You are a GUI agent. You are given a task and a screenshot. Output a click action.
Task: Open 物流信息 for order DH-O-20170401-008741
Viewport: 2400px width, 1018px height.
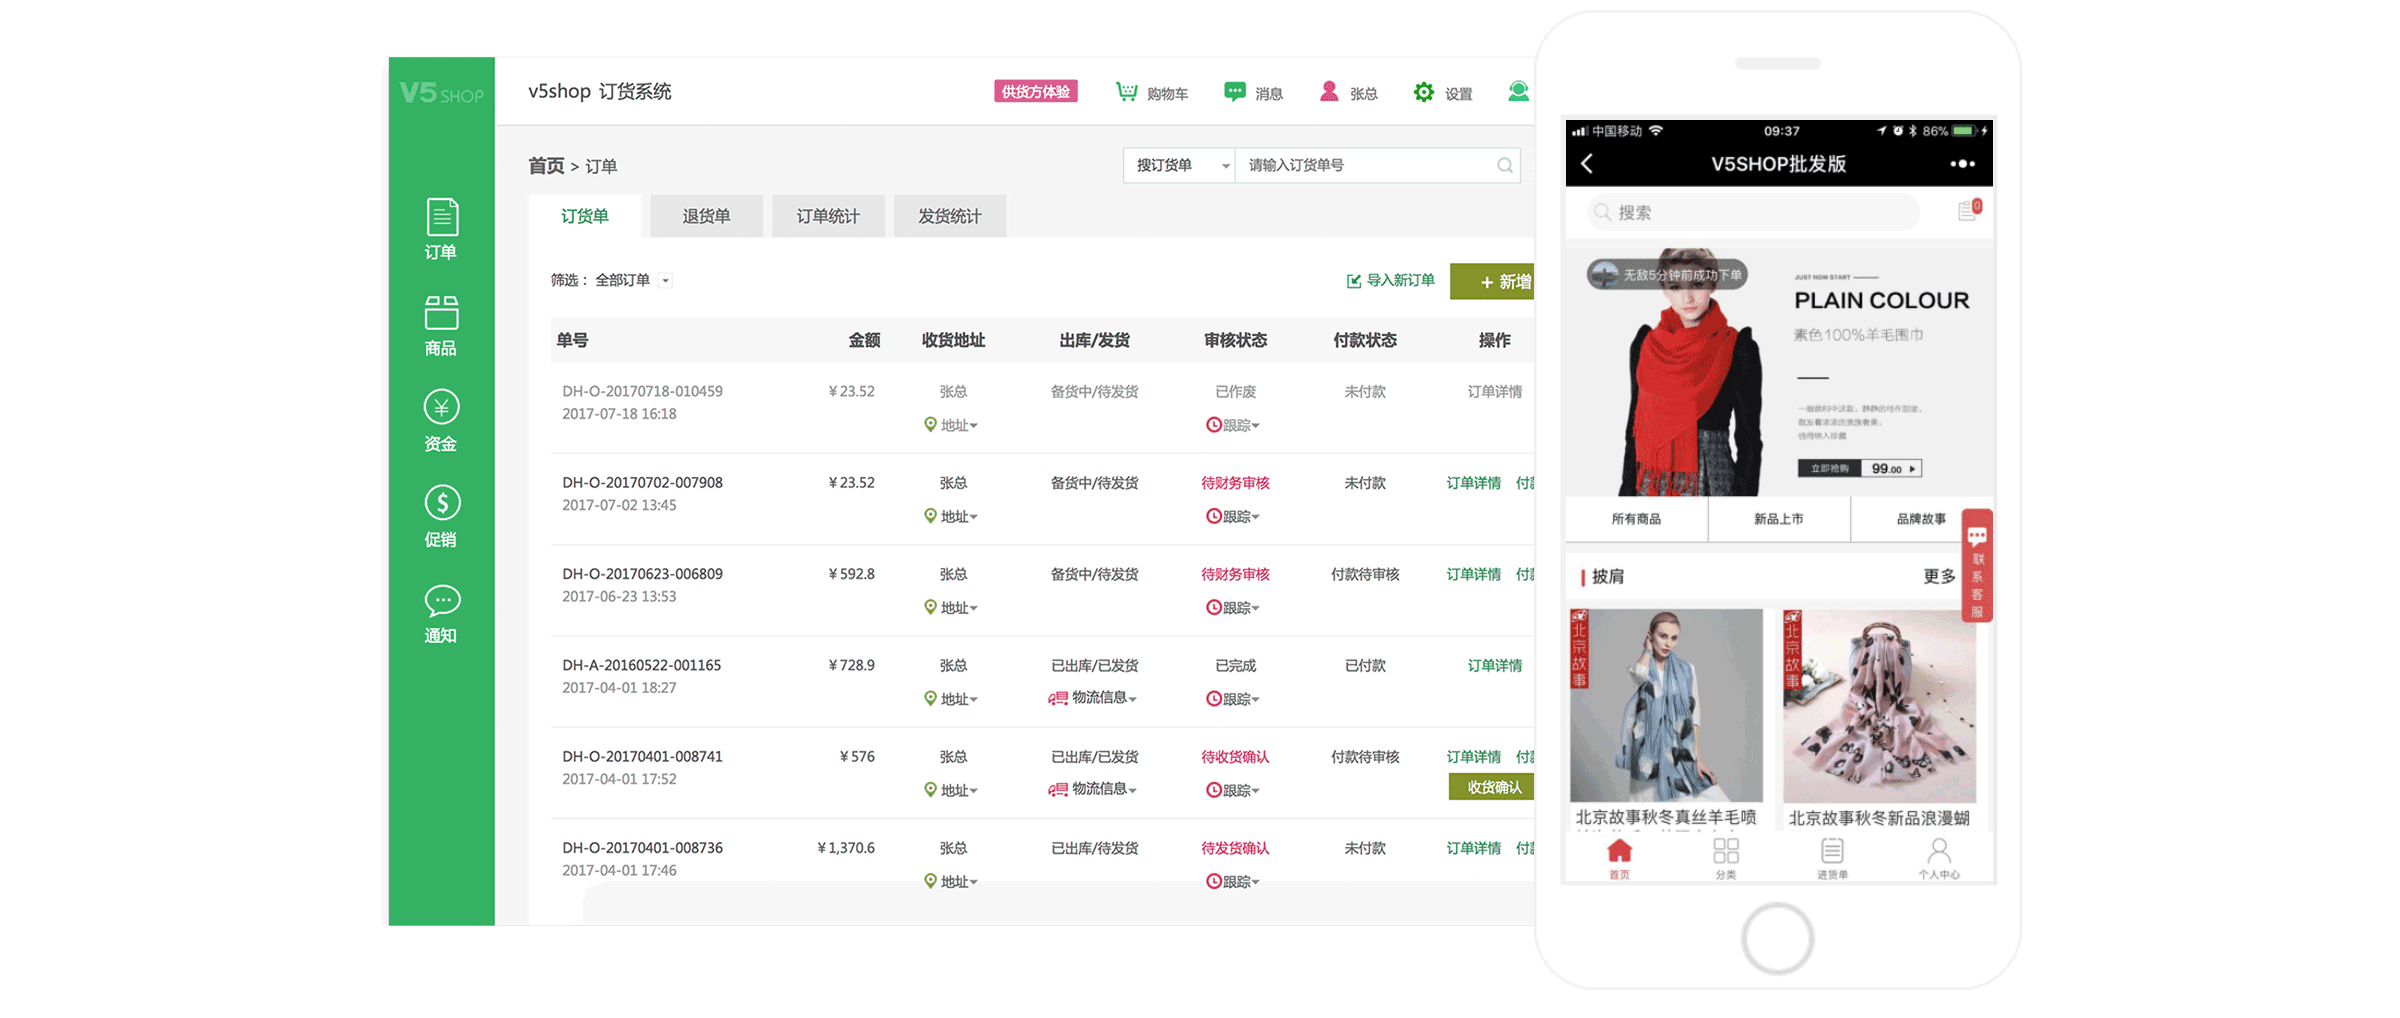1092,789
